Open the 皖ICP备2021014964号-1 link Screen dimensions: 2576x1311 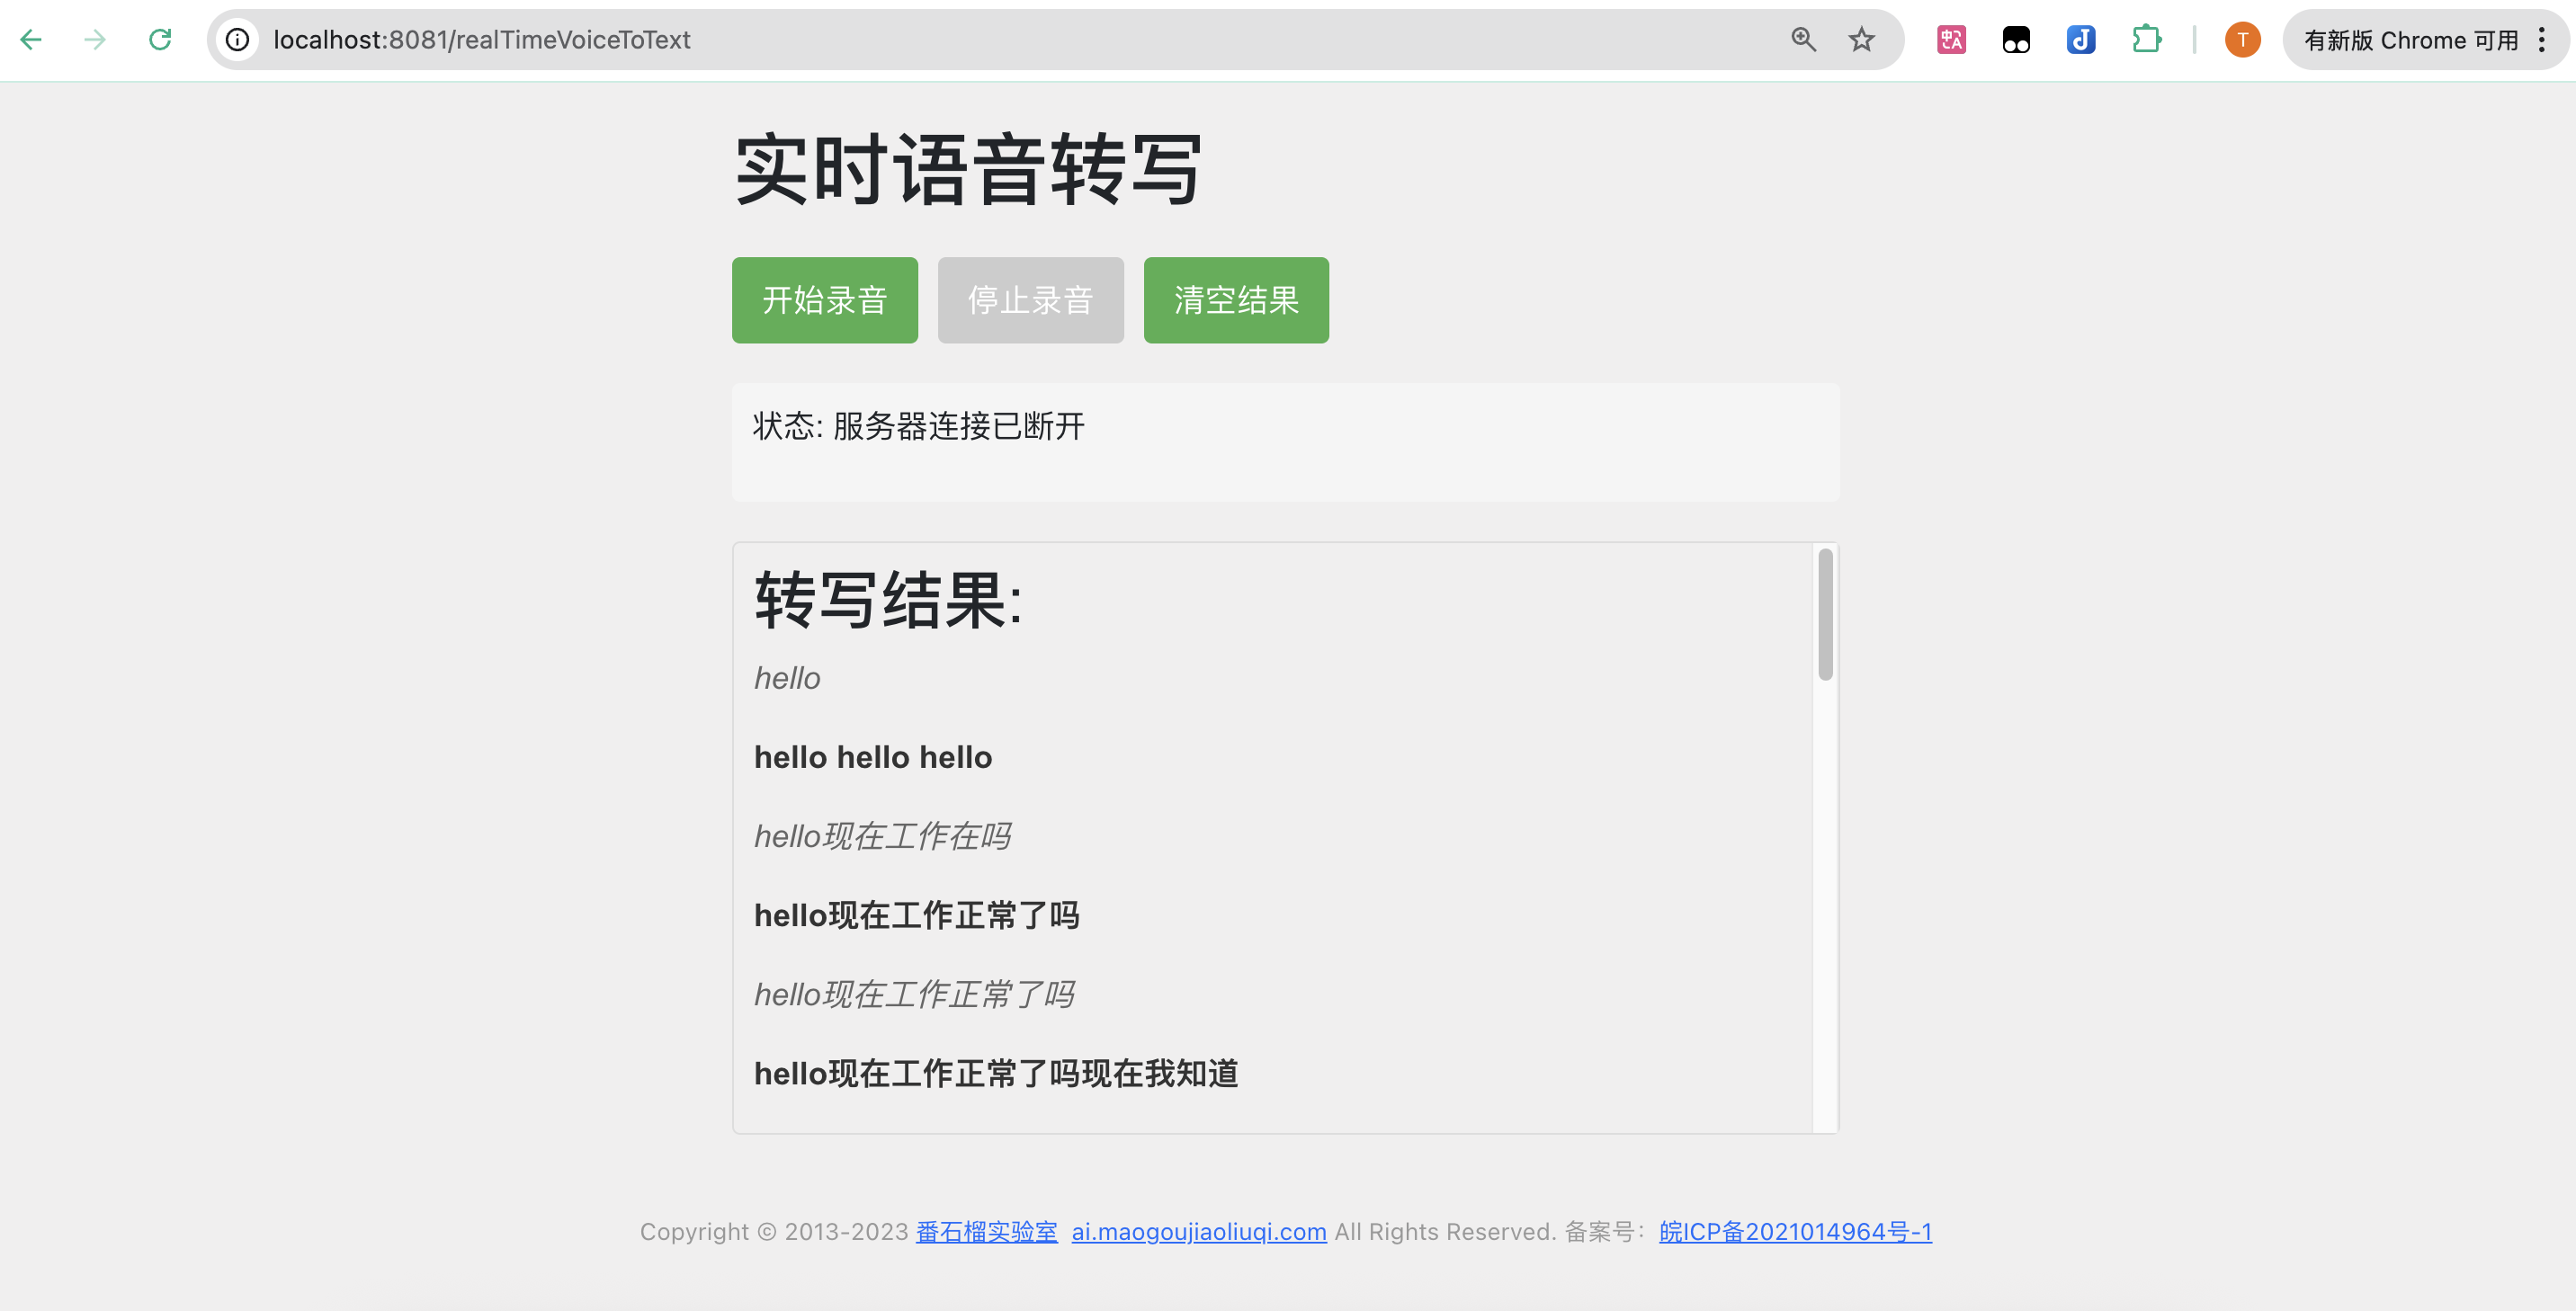pyautogui.click(x=1795, y=1231)
